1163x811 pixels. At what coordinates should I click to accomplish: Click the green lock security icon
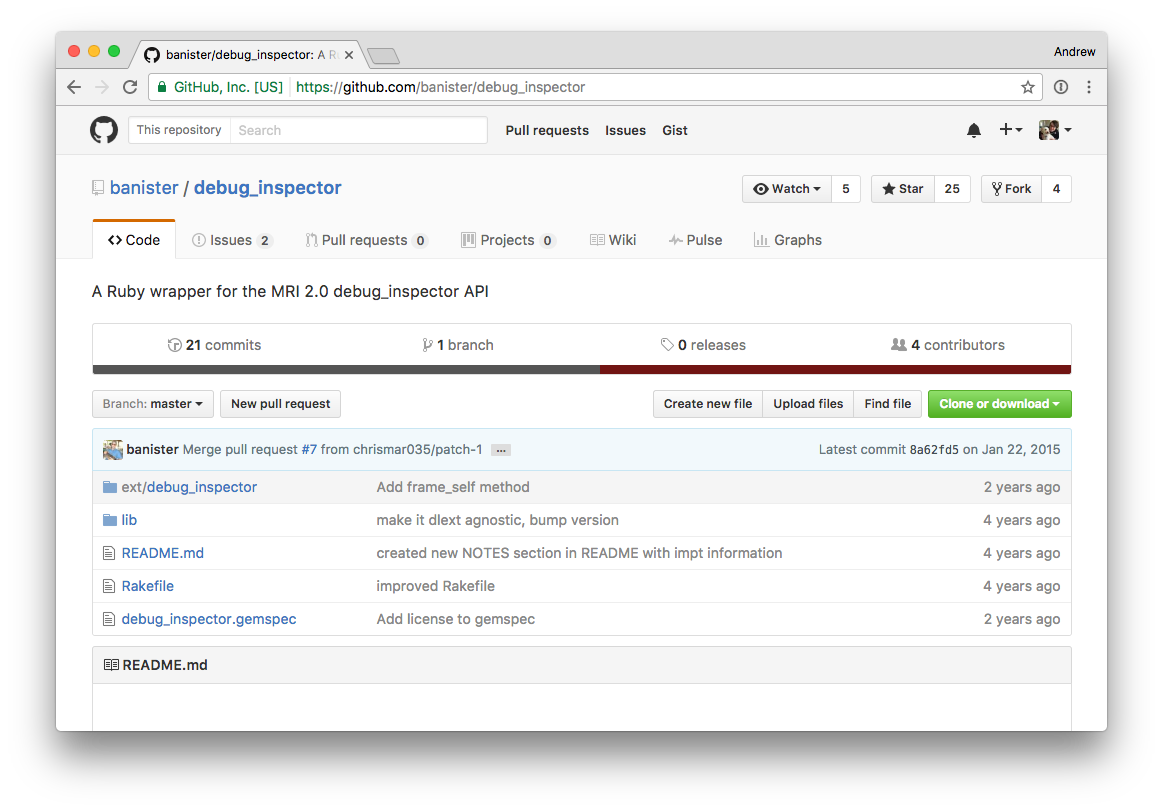[162, 87]
